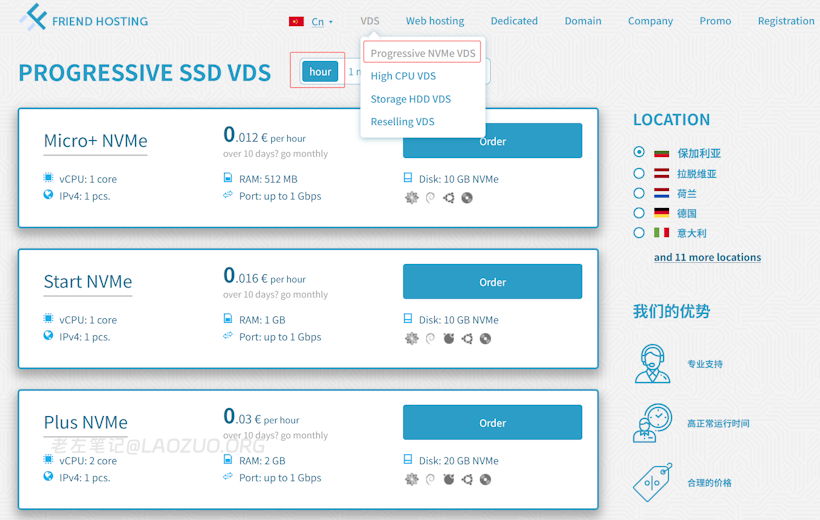Screen dimensions: 820x520
Task: Open the Friend Hosting logo homepage
Action: click(x=84, y=18)
